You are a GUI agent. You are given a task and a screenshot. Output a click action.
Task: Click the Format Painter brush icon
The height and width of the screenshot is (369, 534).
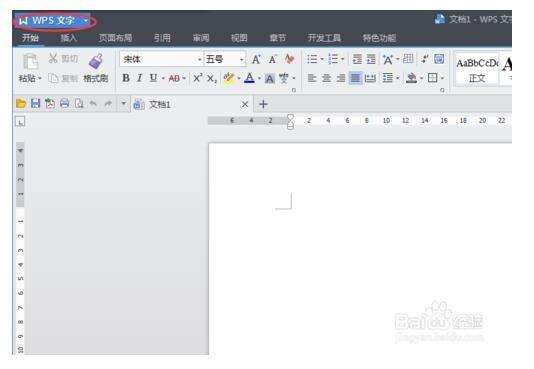pos(96,61)
